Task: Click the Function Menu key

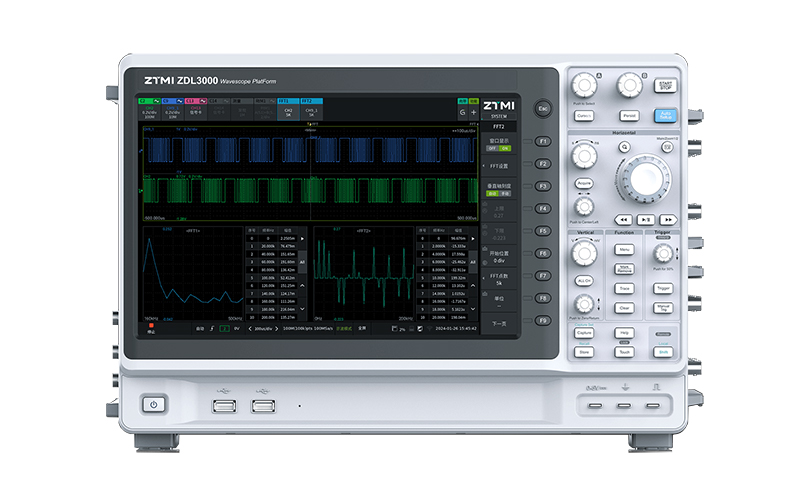Action: (624, 250)
